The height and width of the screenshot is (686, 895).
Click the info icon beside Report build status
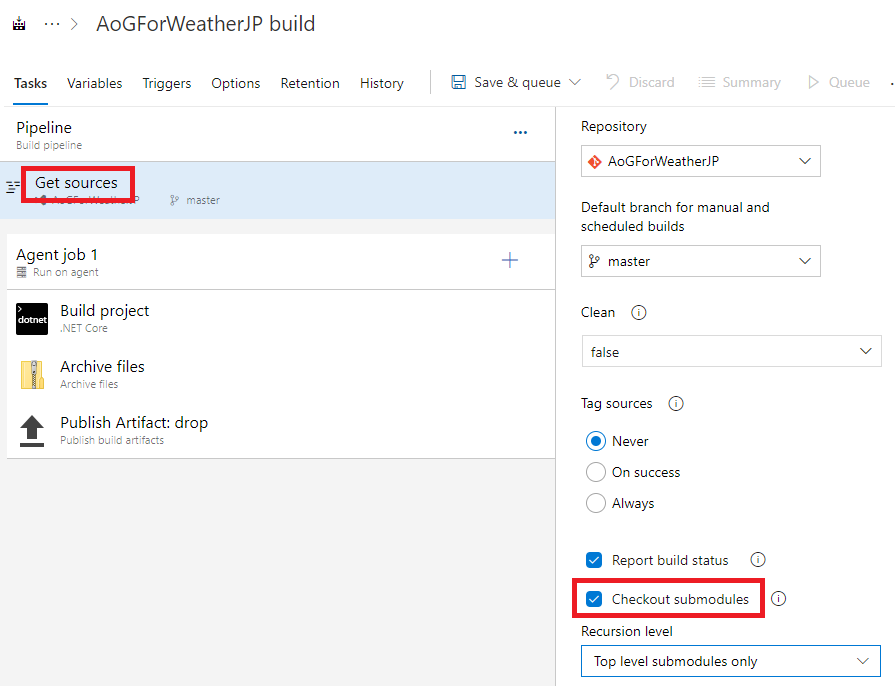coord(757,560)
